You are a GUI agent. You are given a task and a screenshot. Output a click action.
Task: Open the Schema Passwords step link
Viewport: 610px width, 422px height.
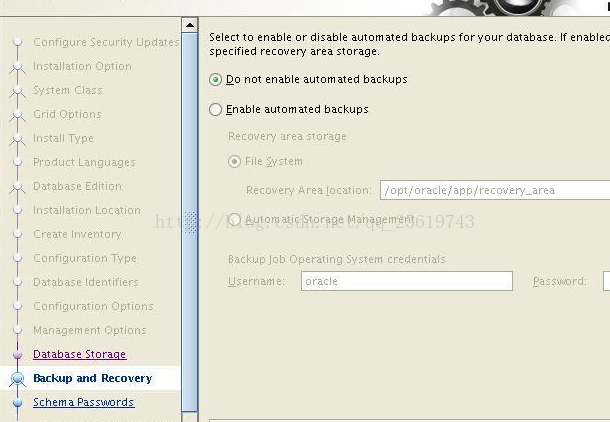(84, 402)
